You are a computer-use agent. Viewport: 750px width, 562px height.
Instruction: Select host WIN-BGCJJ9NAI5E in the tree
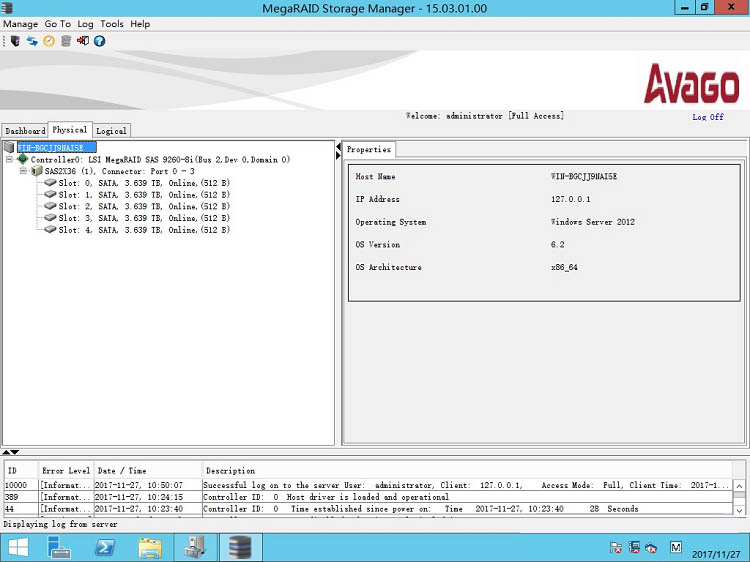56,147
